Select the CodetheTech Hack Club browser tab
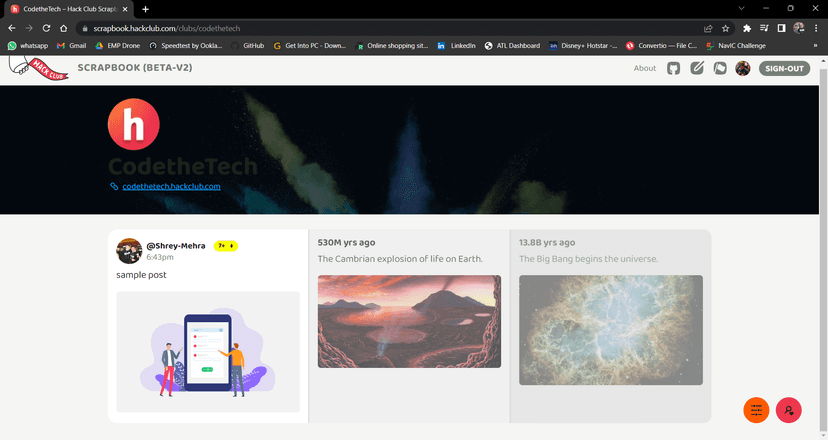Screen dimensions: 828x440 70,9
